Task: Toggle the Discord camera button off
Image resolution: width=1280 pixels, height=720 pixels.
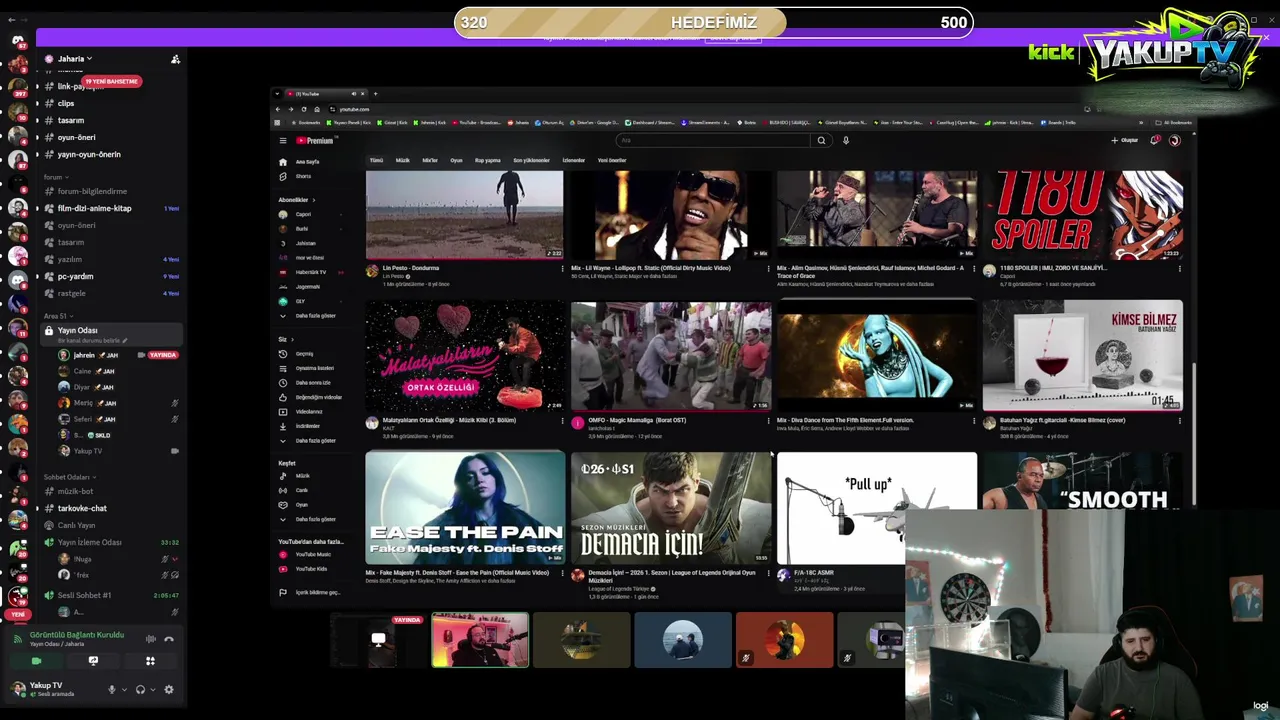Action: [x=36, y=661]
